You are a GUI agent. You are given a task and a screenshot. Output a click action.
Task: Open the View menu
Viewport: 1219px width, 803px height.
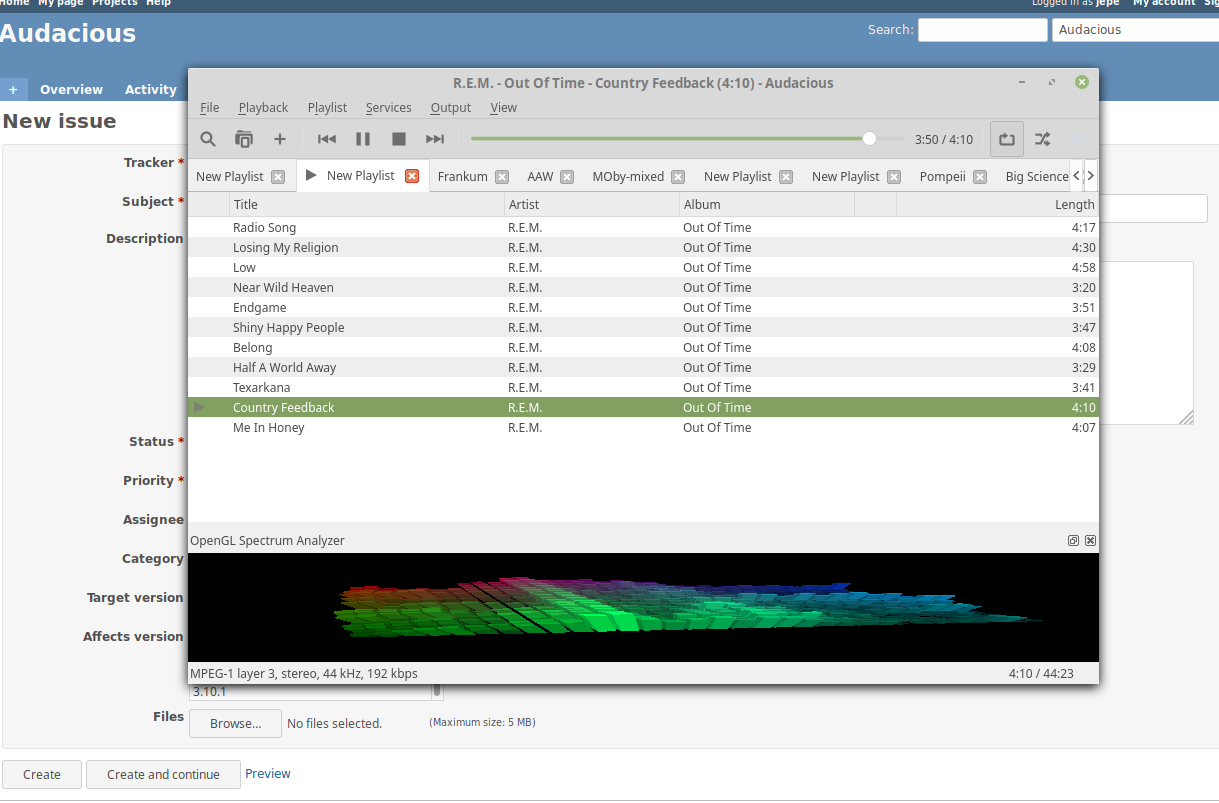tap(504, 108)
